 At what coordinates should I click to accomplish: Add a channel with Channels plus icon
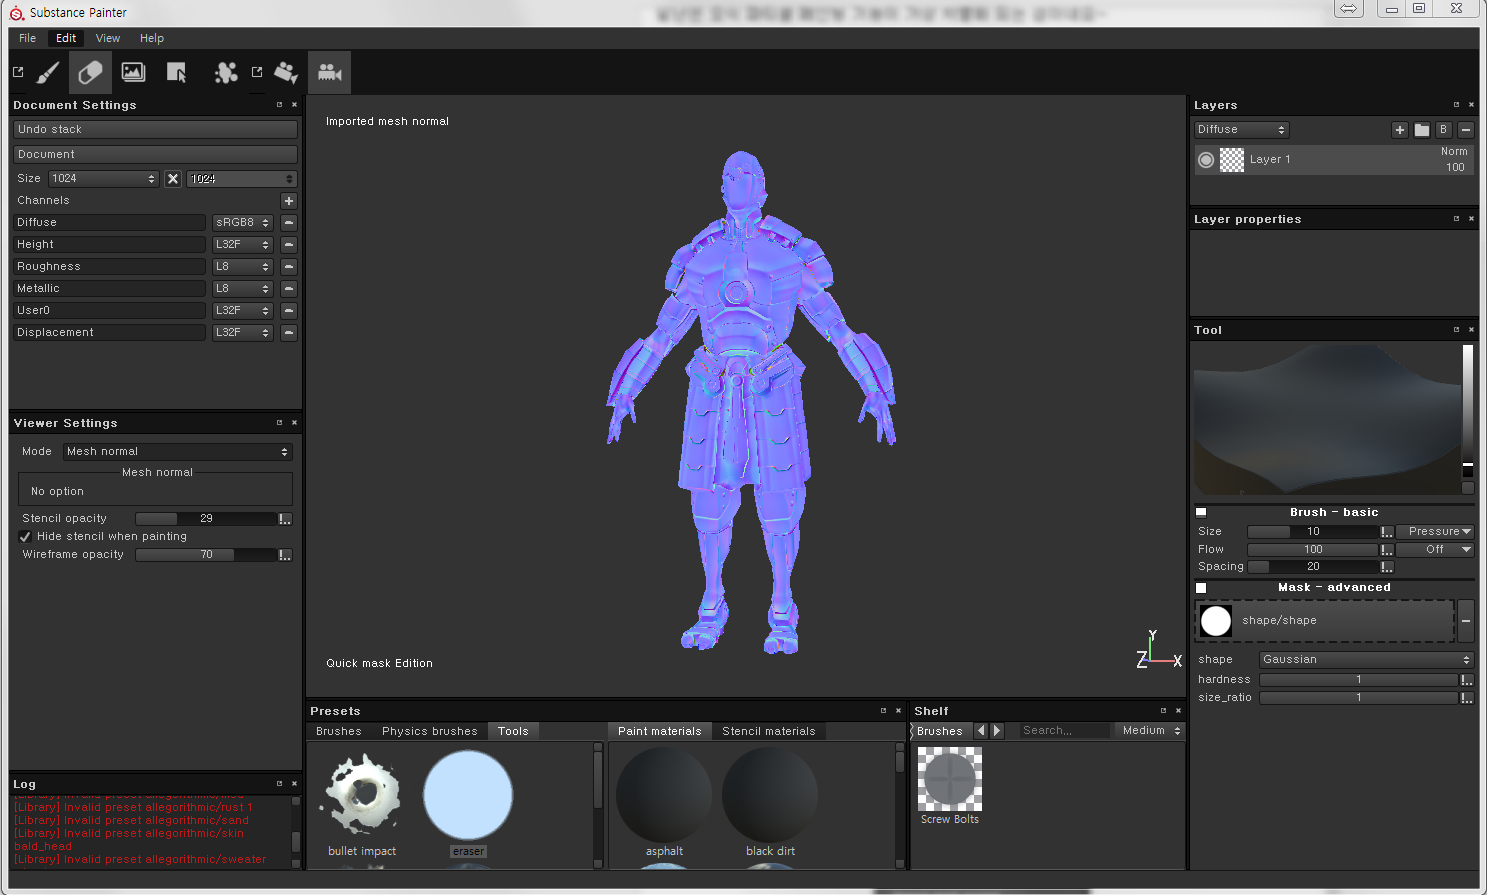coord(289,201)
